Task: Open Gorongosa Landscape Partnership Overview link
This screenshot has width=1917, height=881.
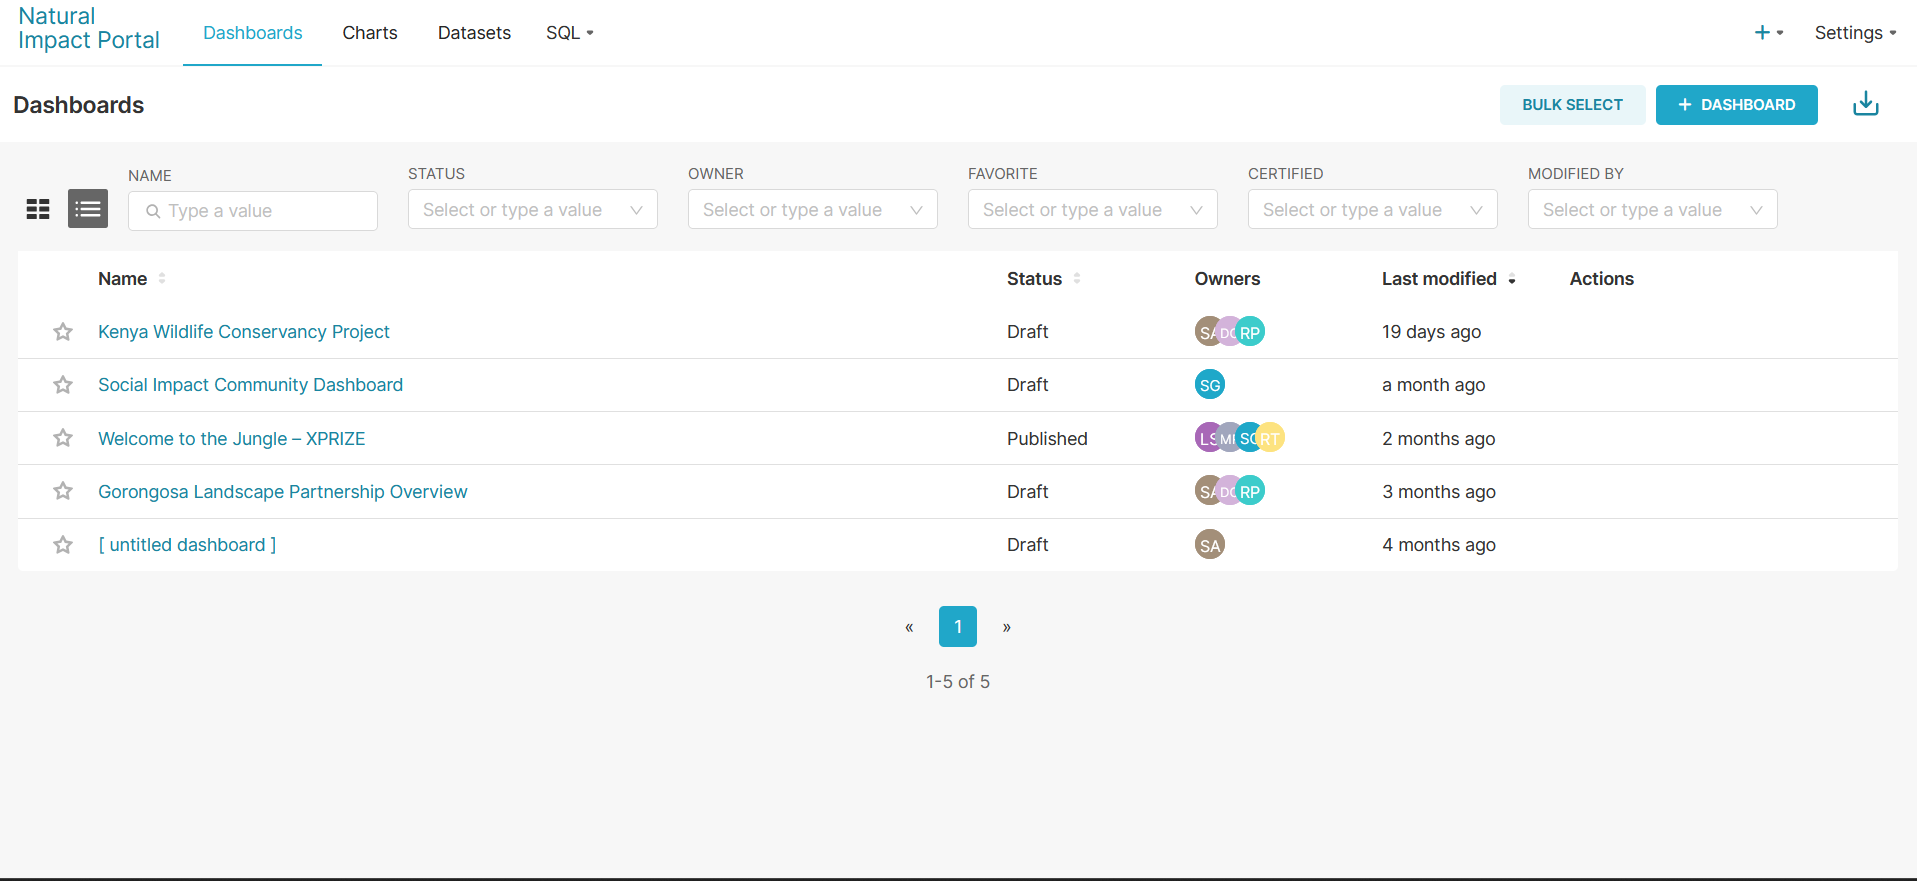Action: pyautogui.click(x=283, y=492)
